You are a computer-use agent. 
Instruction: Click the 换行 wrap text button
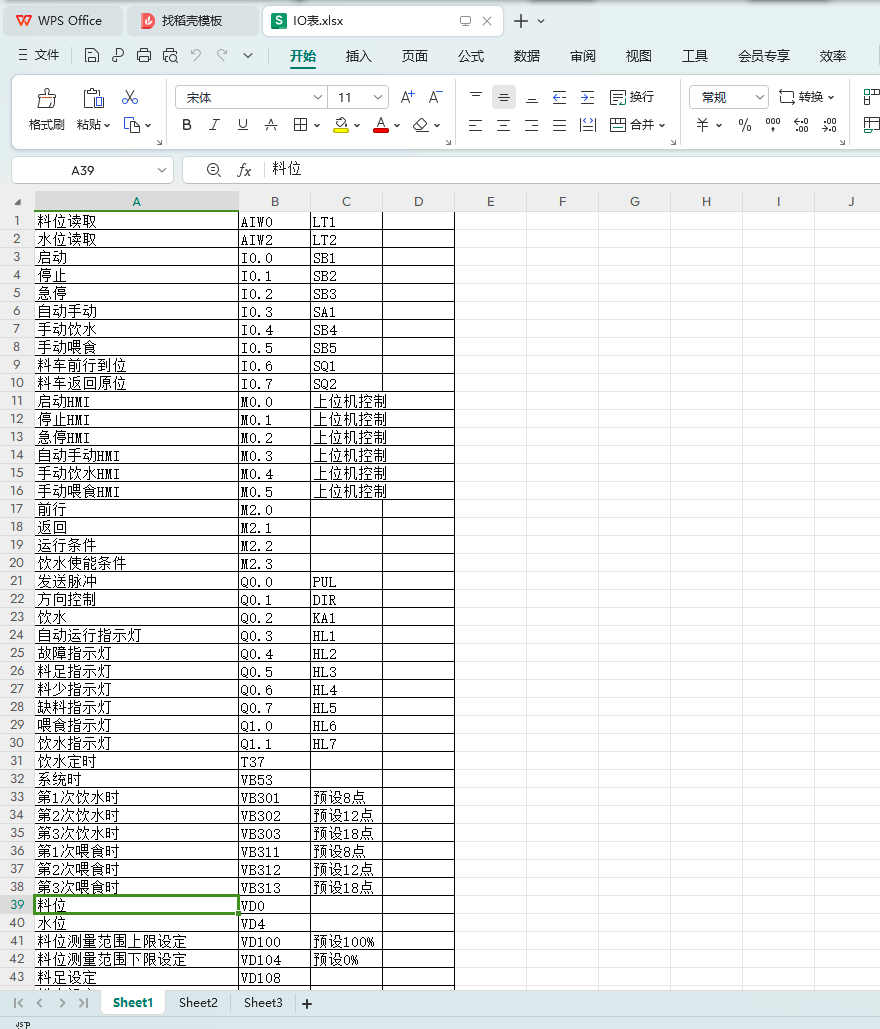(631, 97)
